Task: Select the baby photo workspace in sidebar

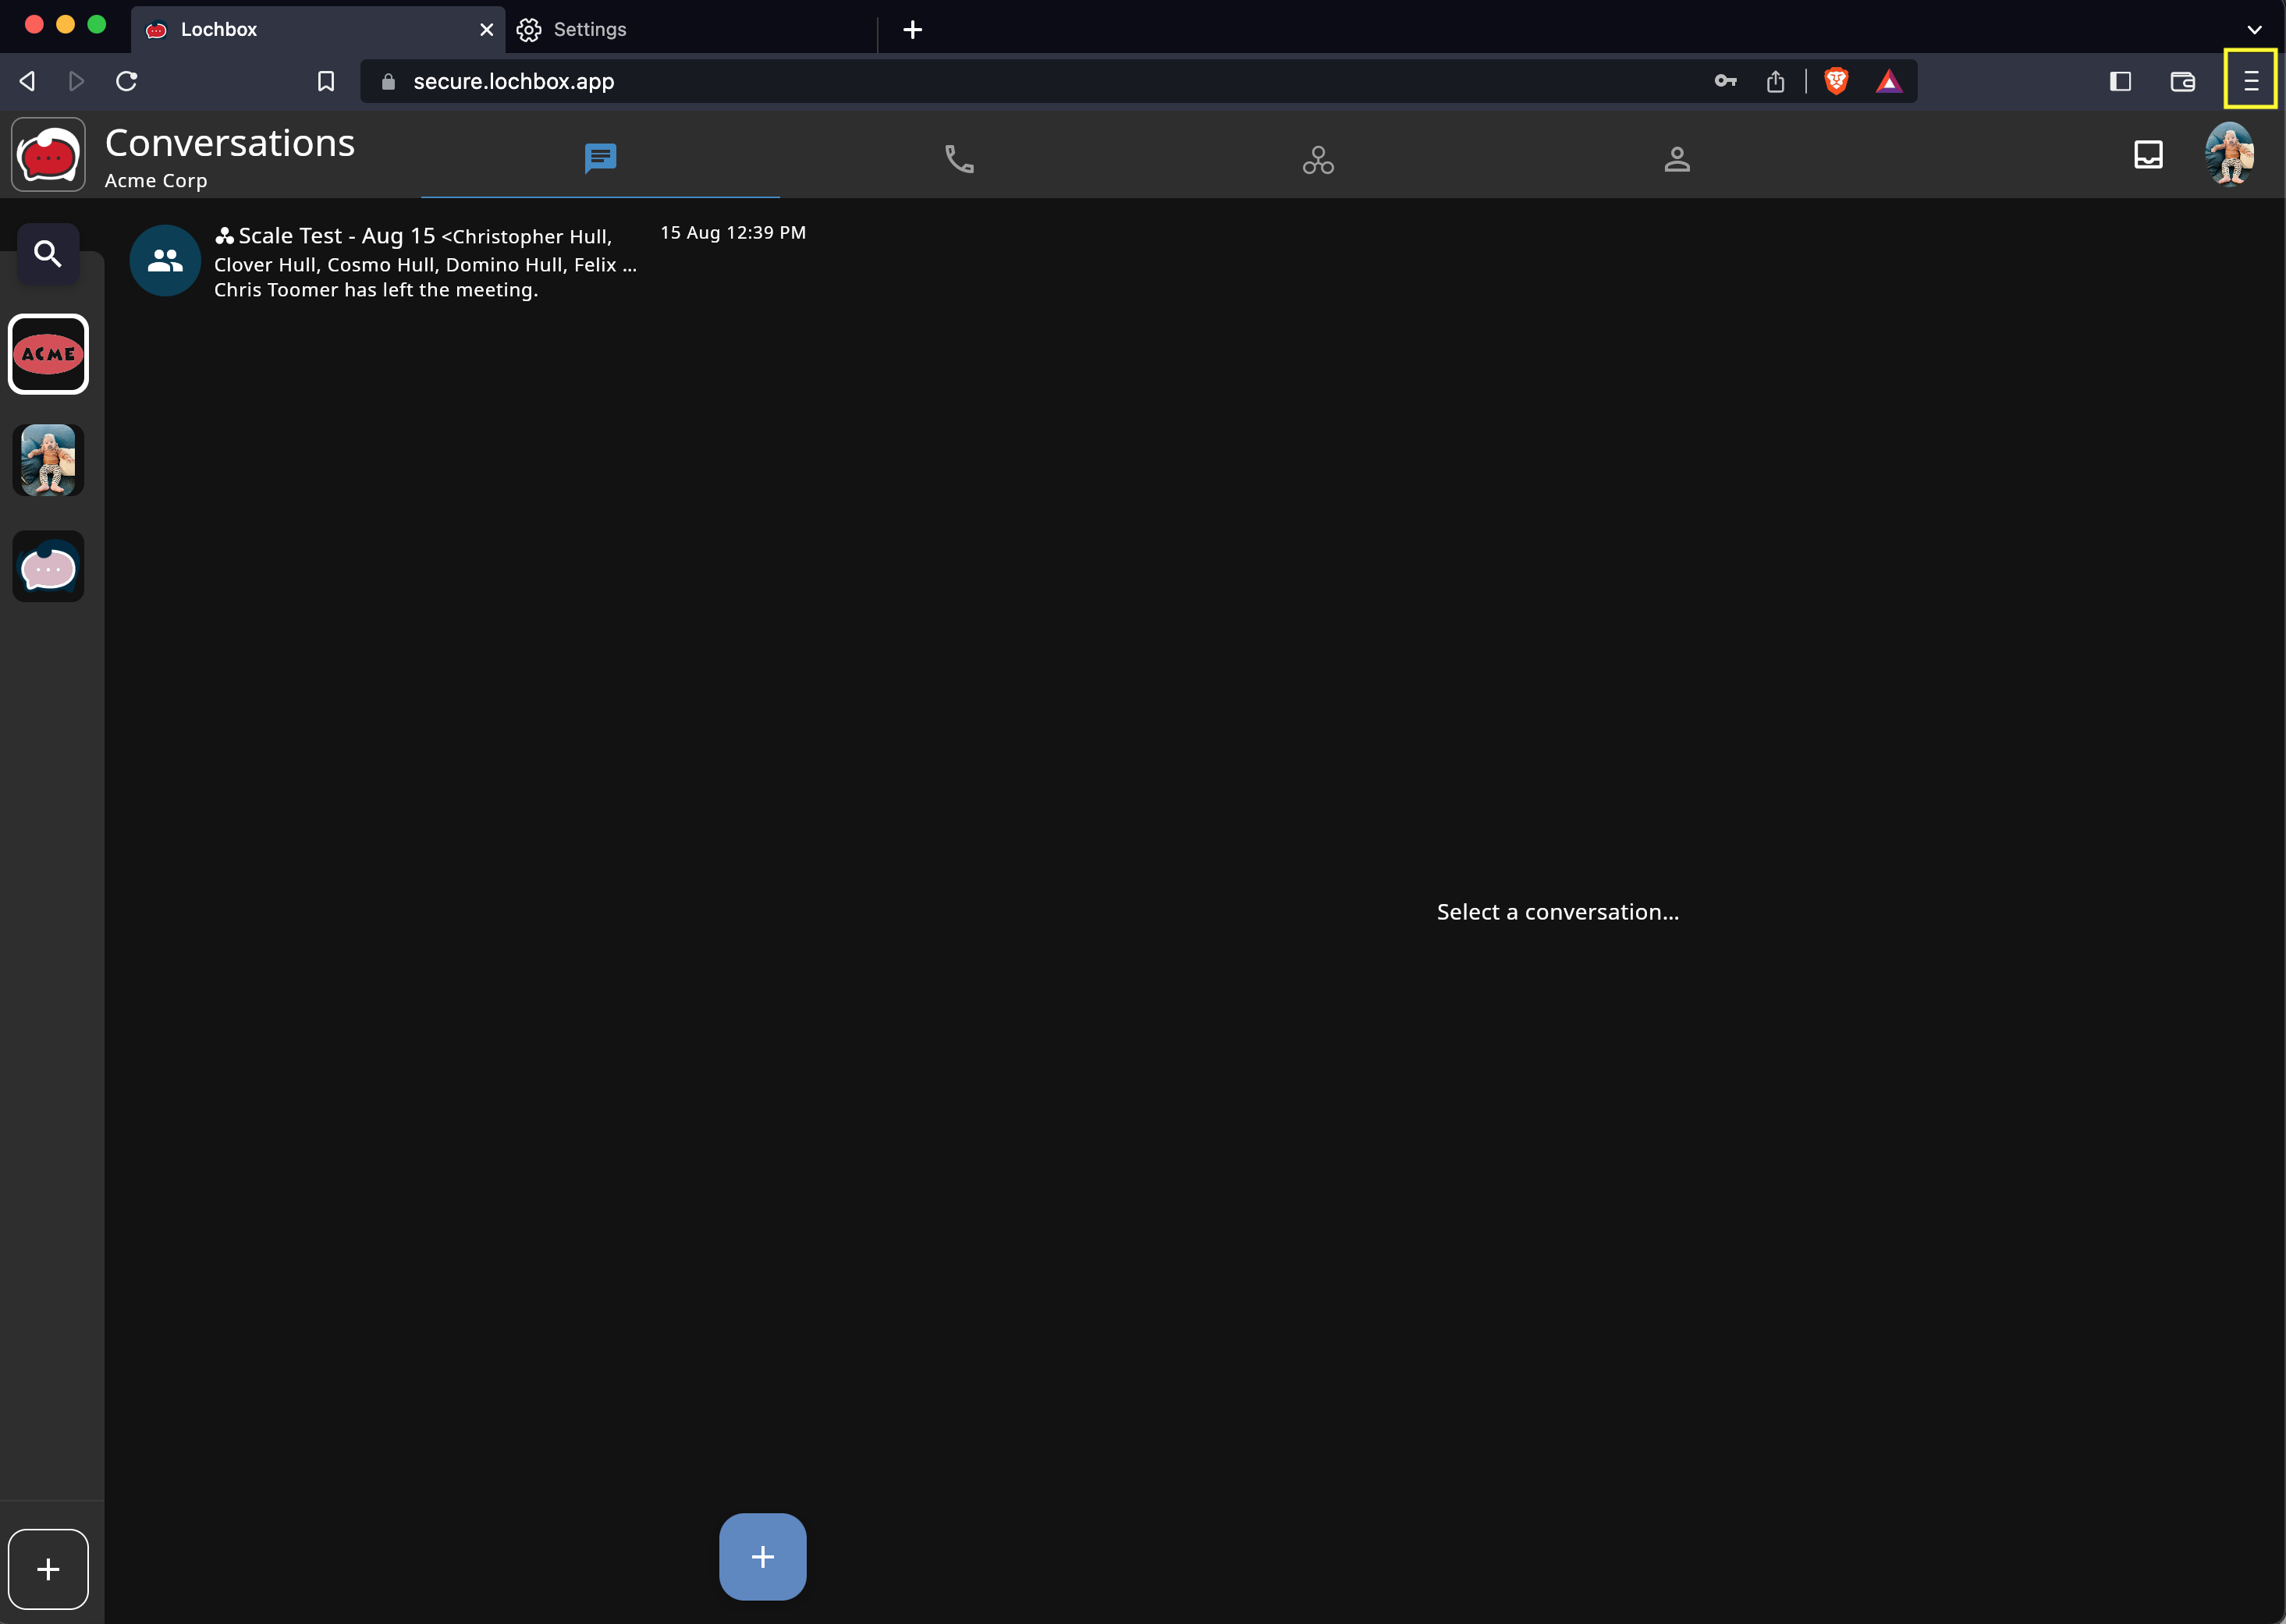Action: (x=48, y=460)
